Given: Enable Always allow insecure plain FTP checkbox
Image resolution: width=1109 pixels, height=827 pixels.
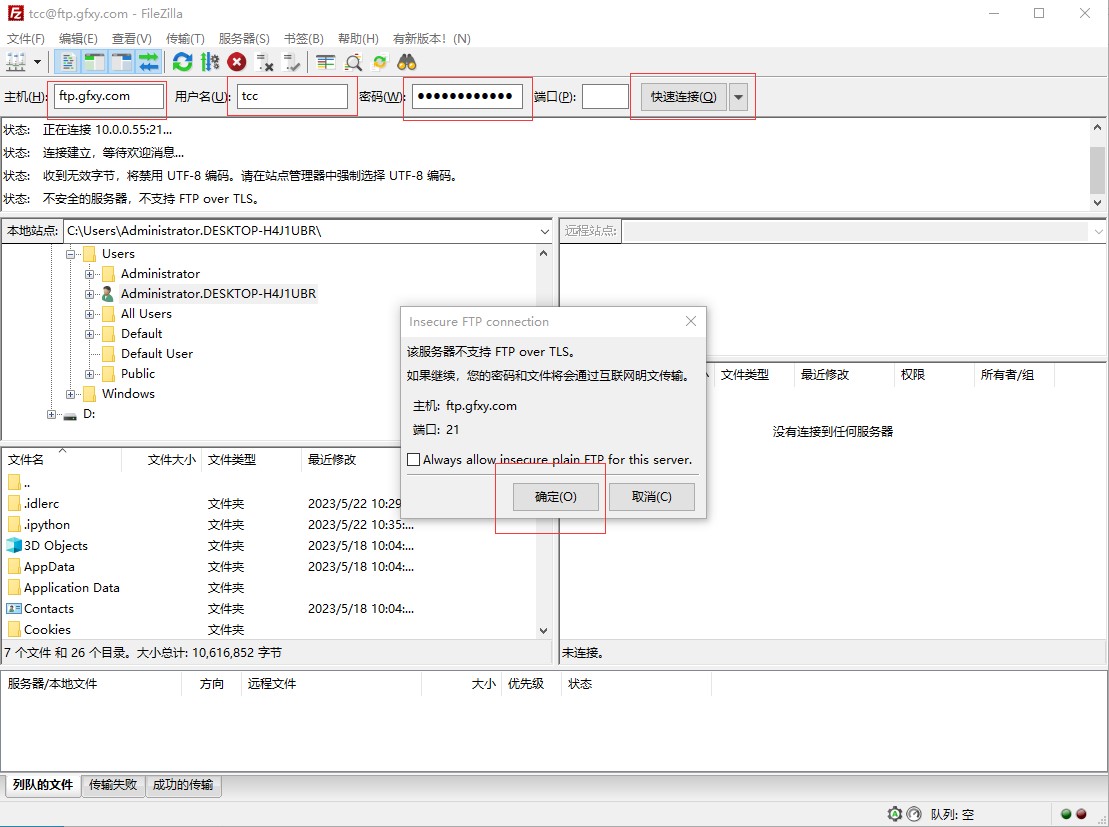Looking at the screenshot, I should (x=414, y=460).
